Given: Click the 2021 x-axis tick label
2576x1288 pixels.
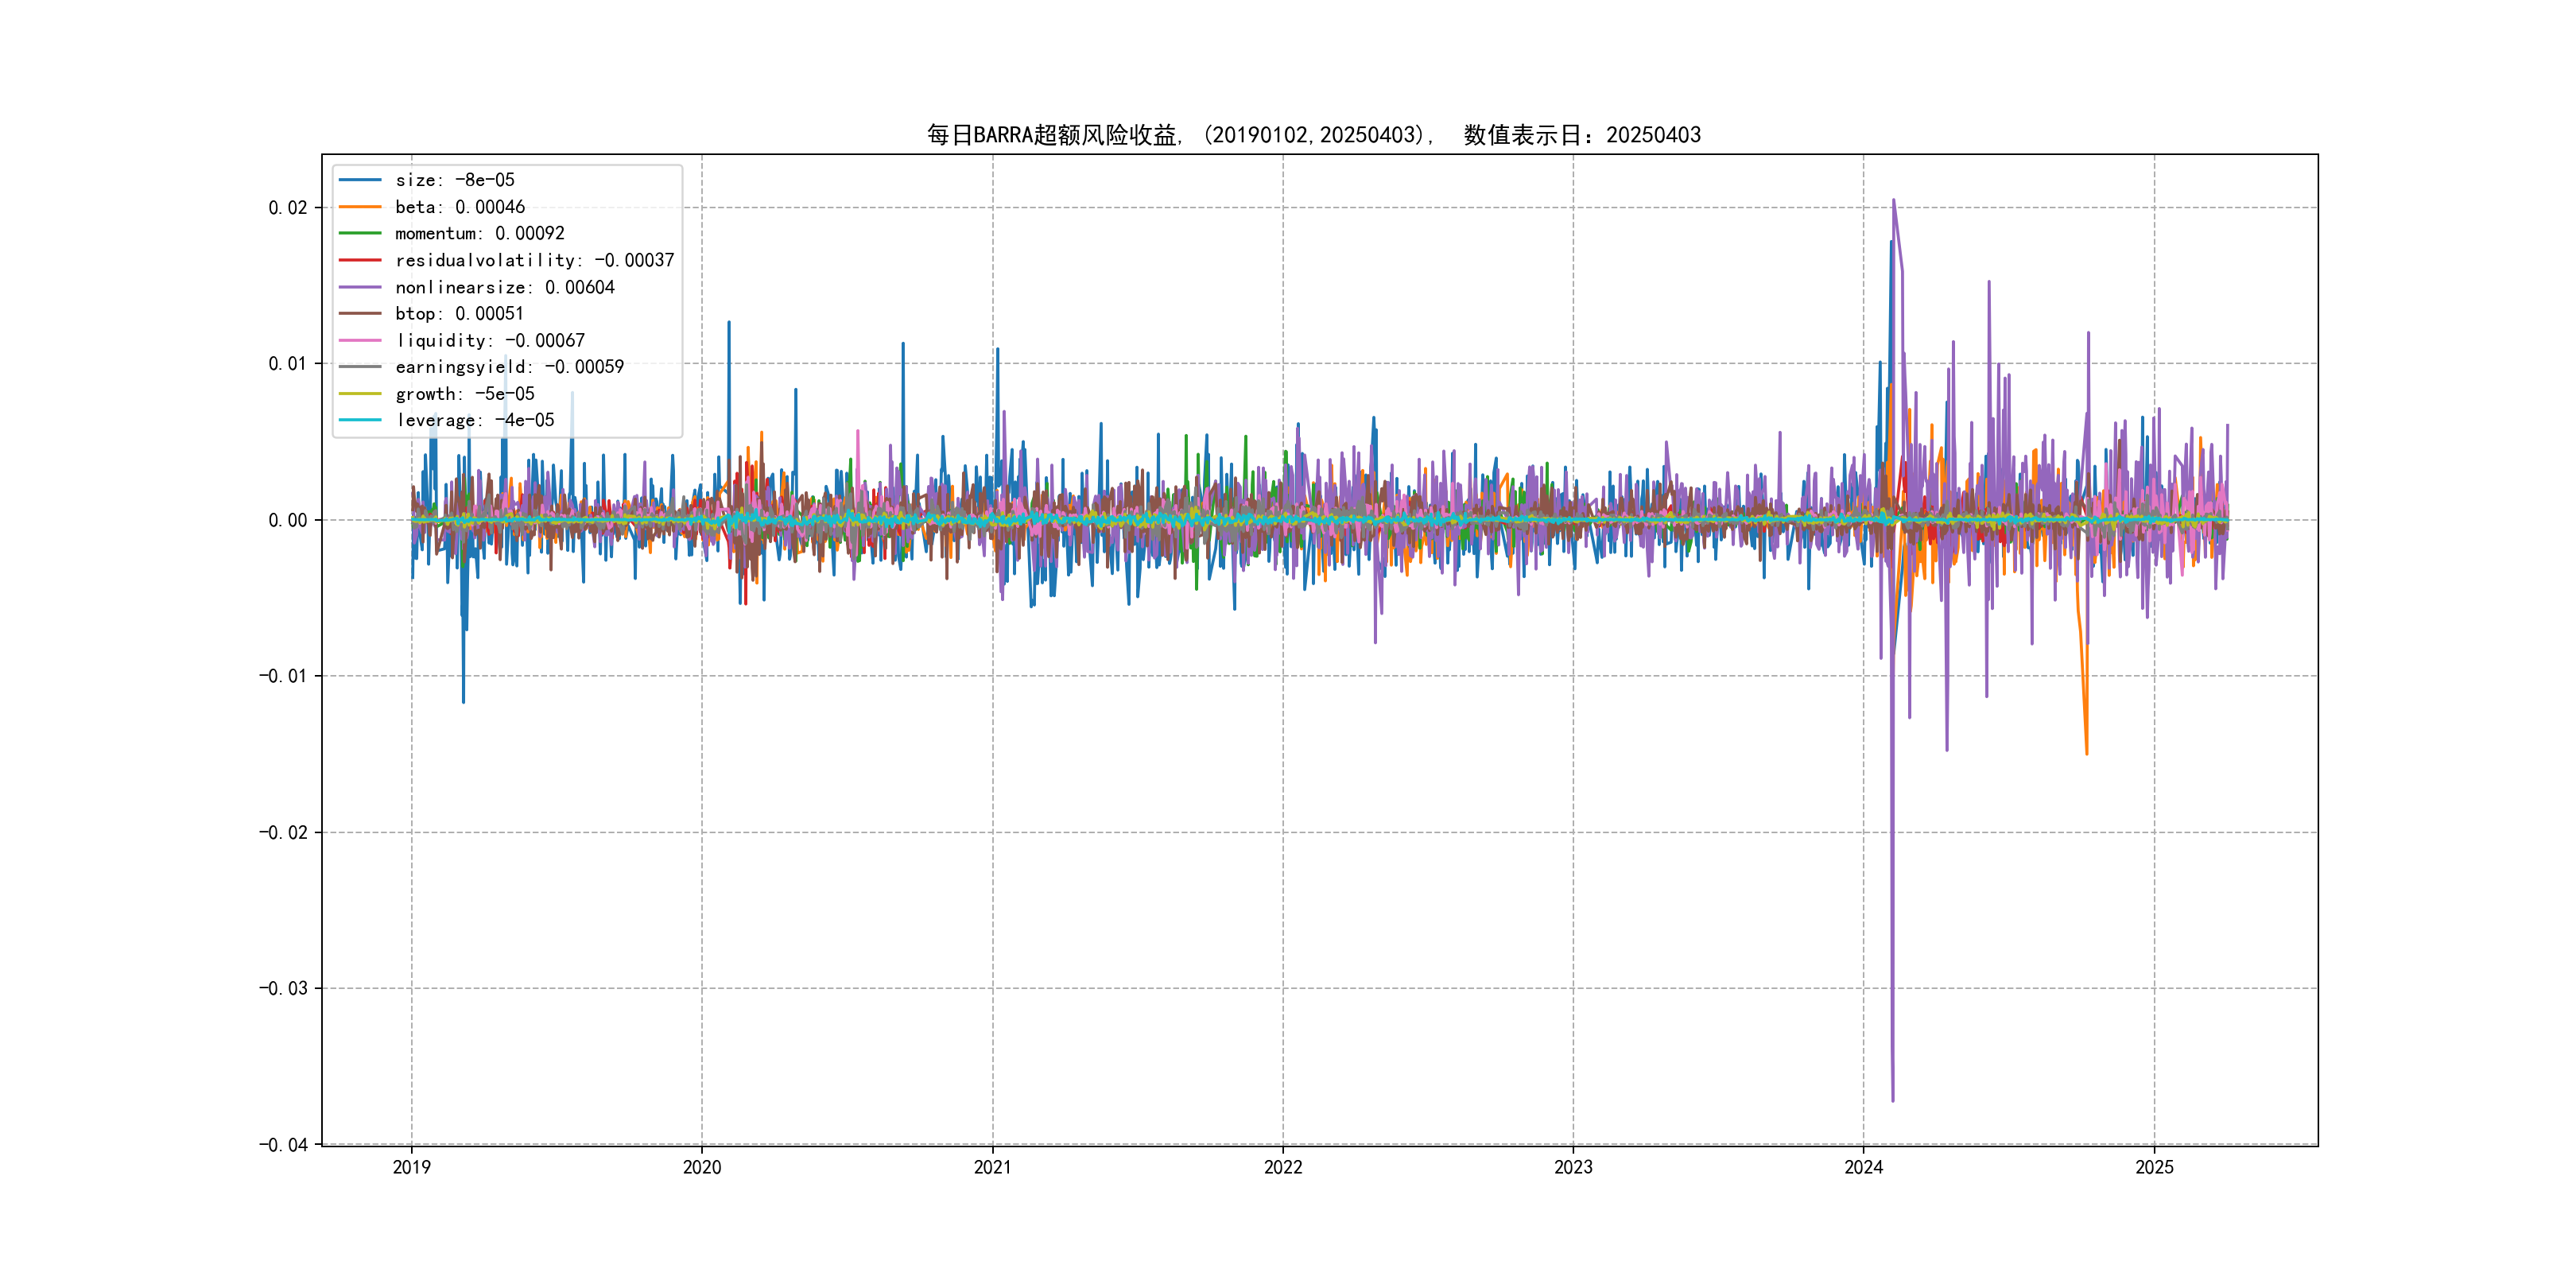Looking at the screenshot, I should pos(992,1167).
